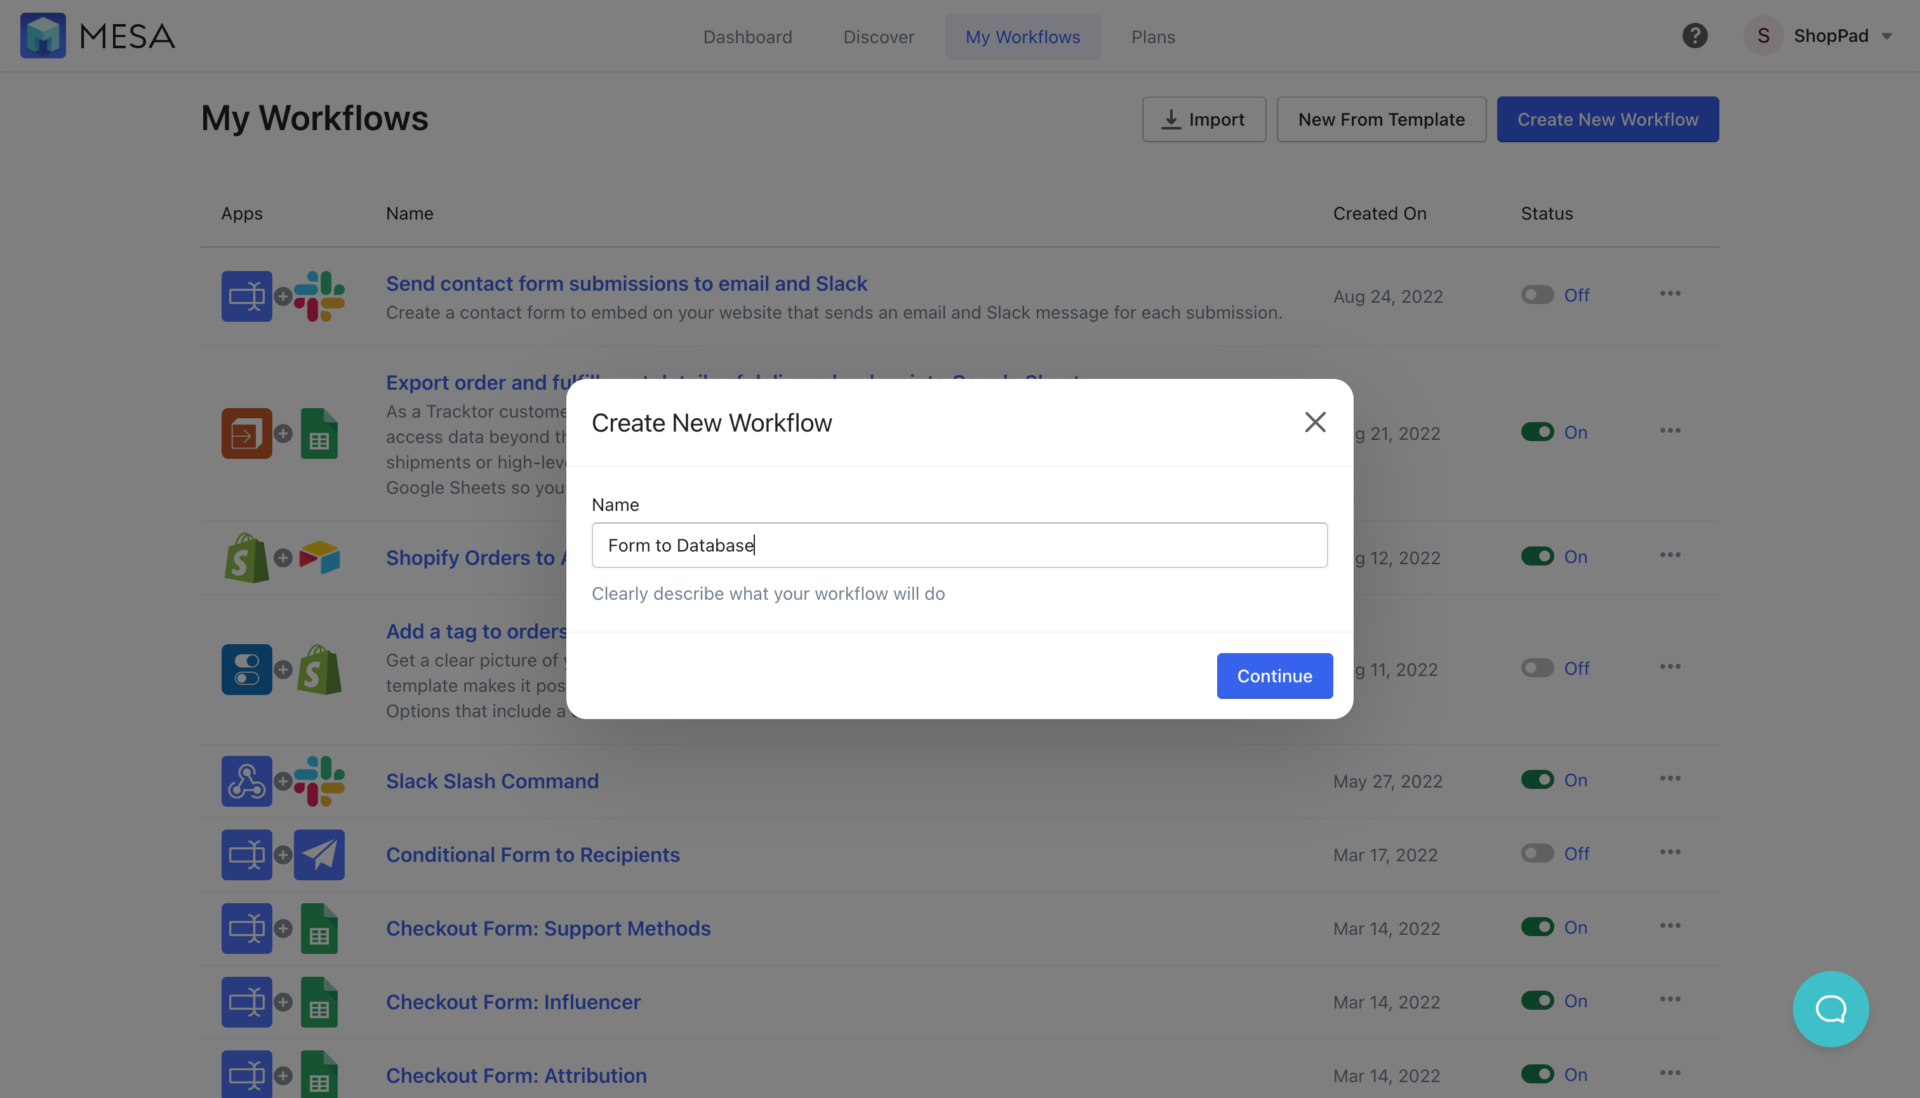Go to the Dashboard tab
The image size is (1920, 1098).
point(747,37)
